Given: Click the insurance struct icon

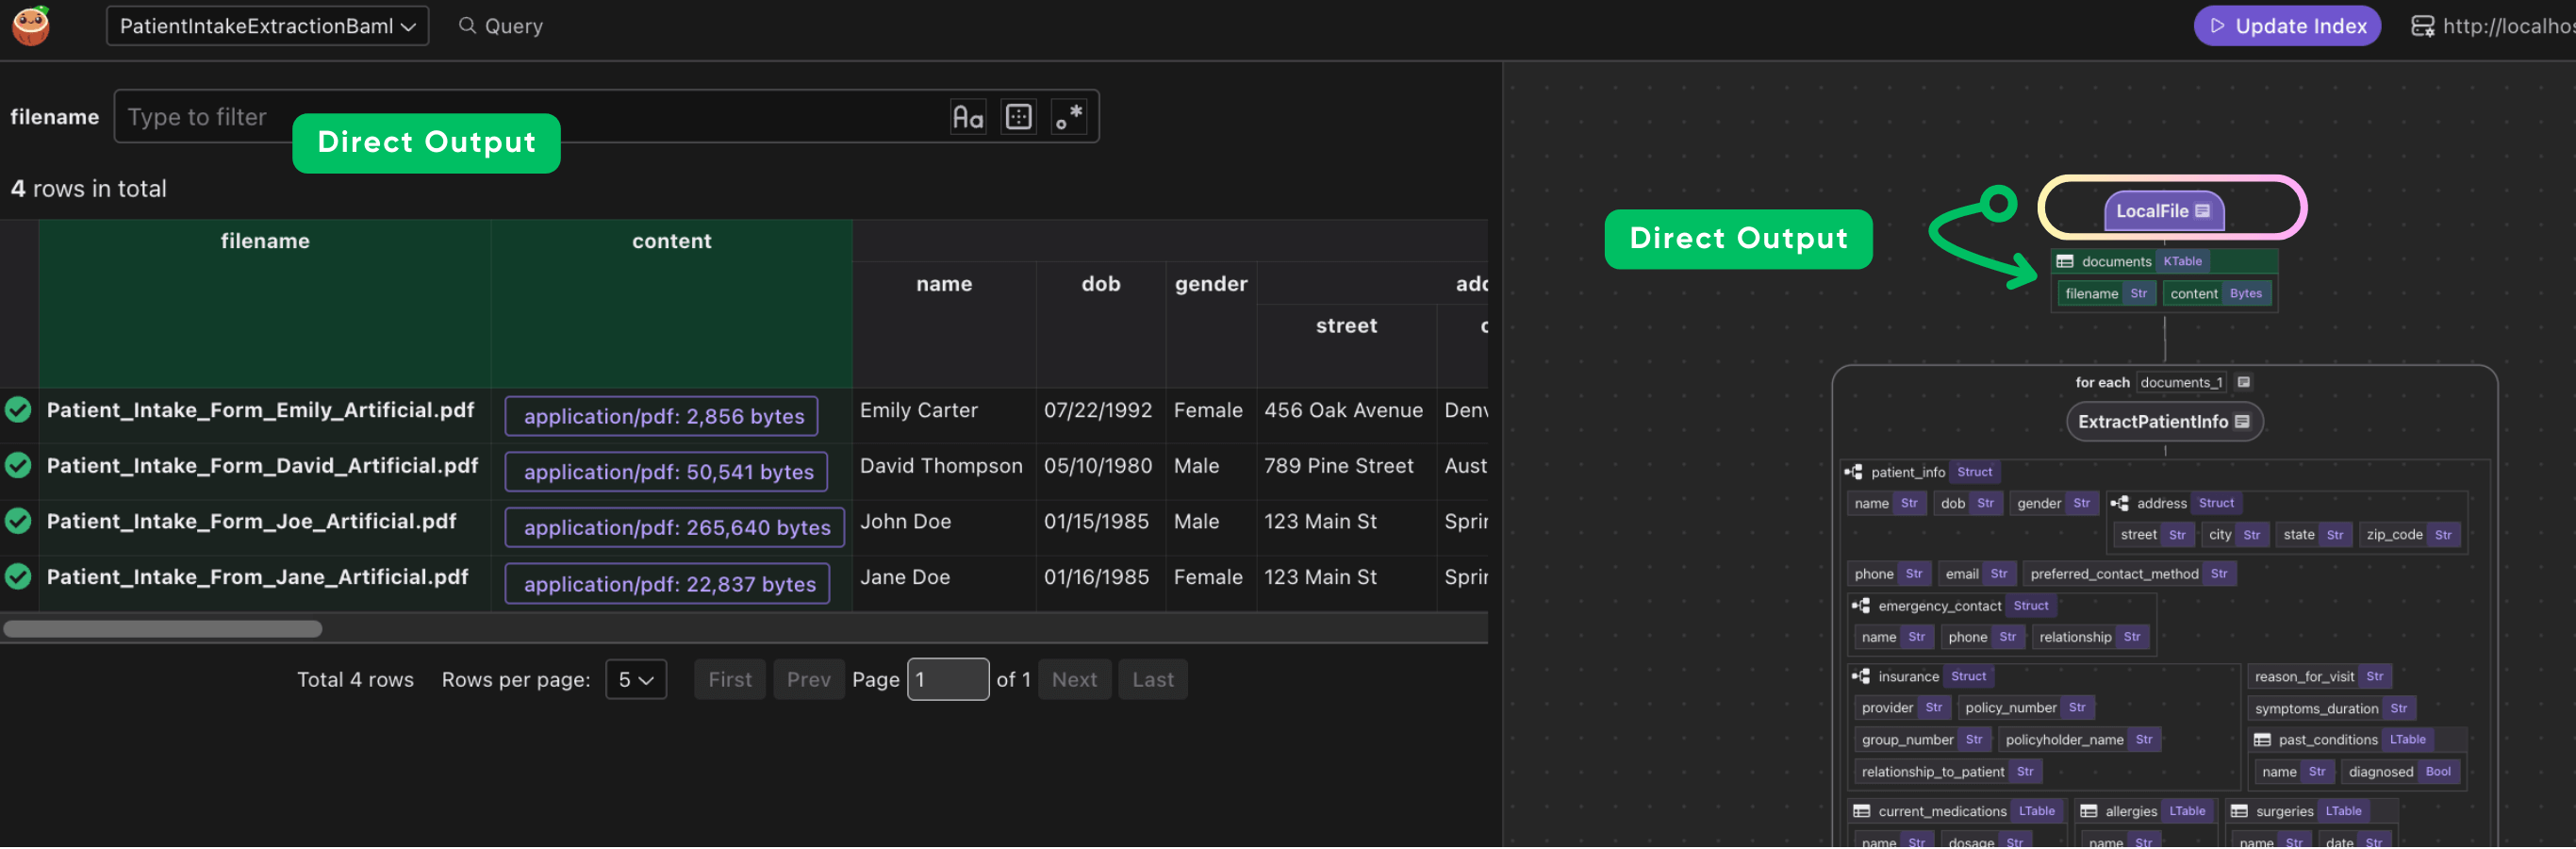Looking at the screenshot, I should tap(1860, 677).
